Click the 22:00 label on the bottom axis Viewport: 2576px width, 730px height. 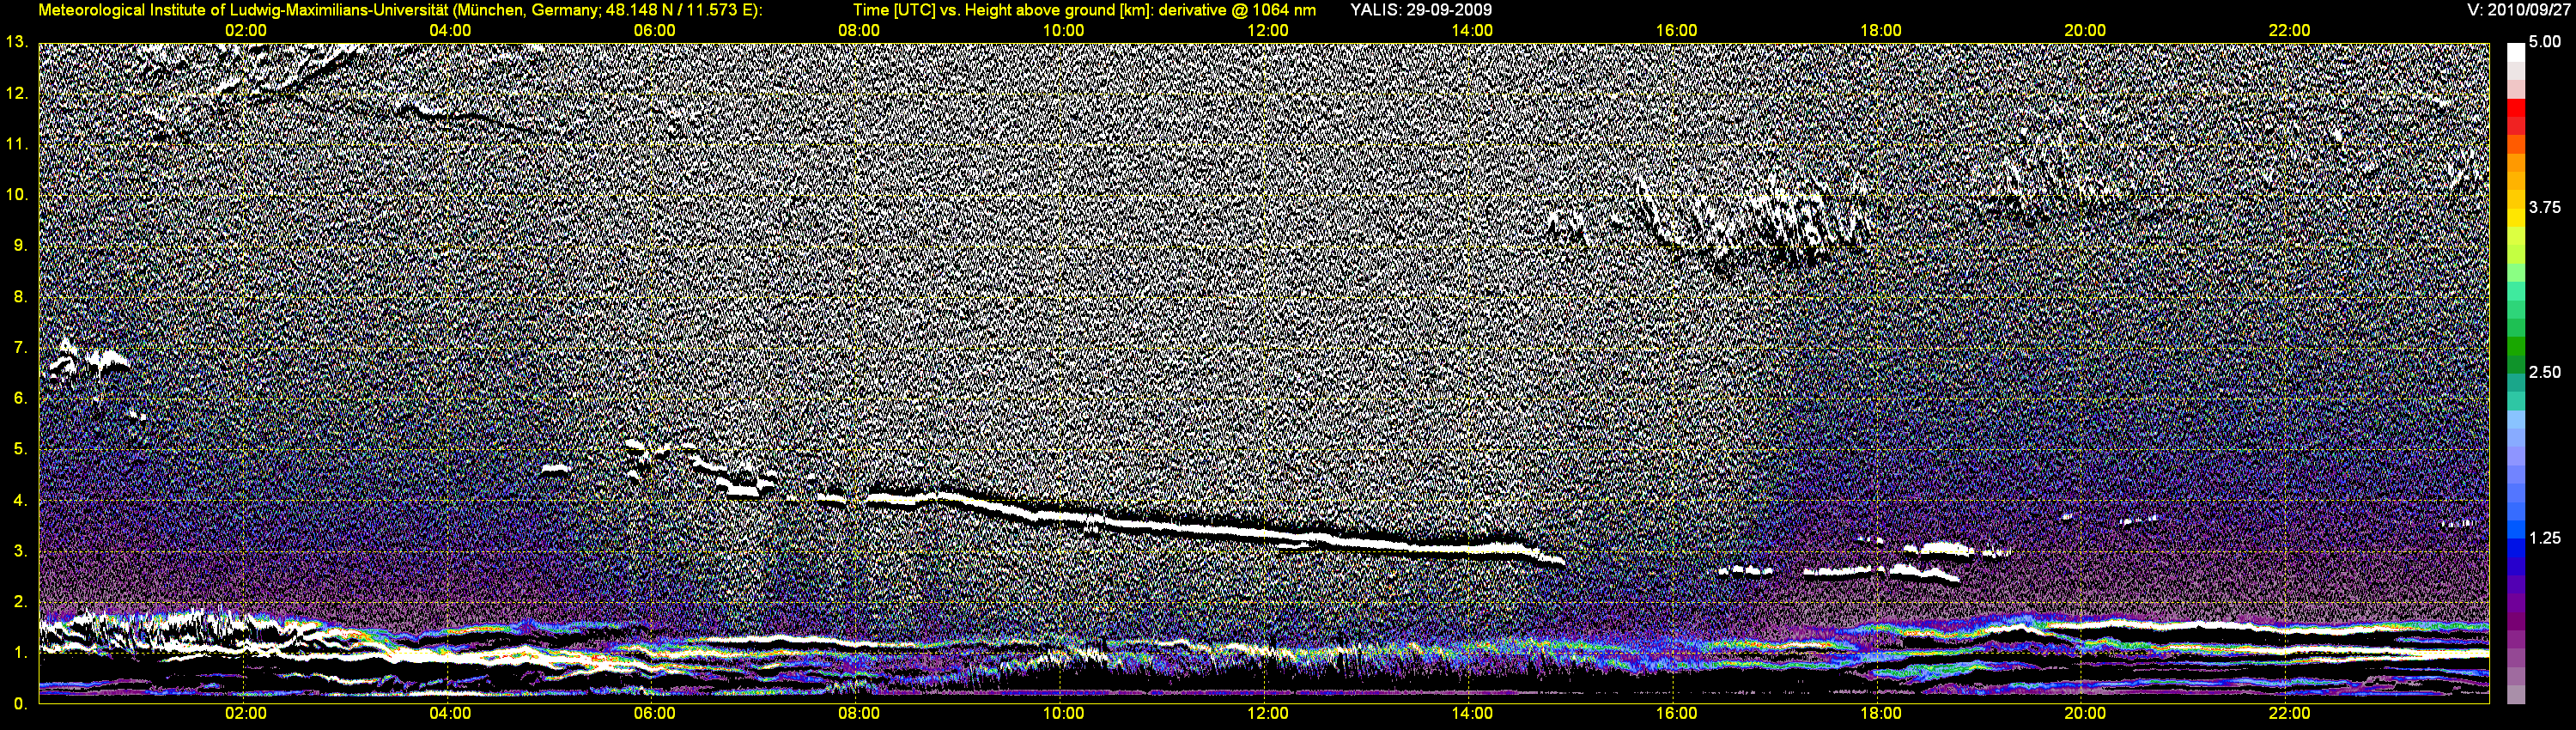click(x=2289, y=713)
